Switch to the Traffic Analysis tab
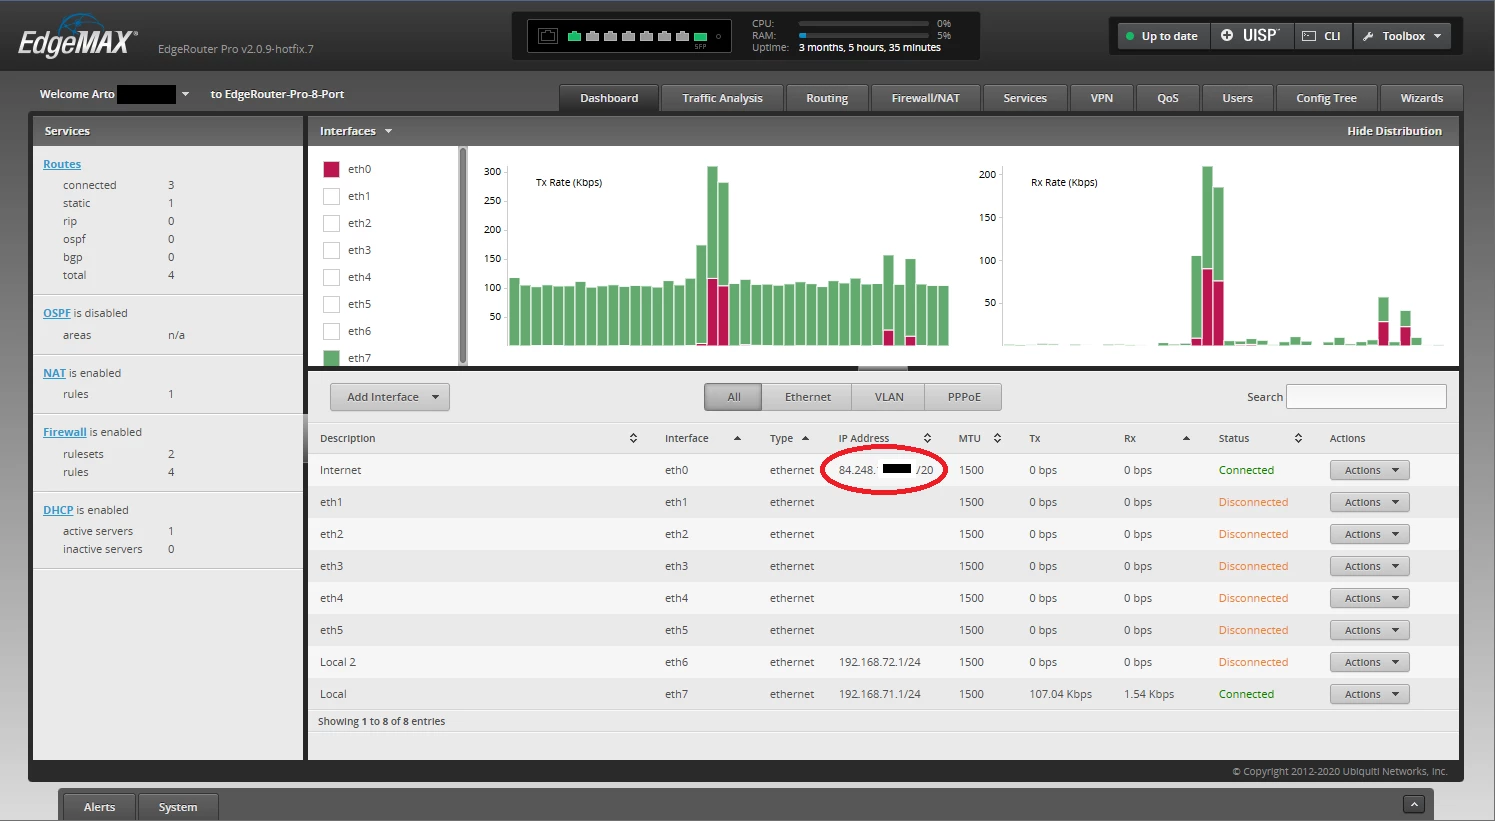The height and width of the screenshot is (821, 1495). click(722, 98)
